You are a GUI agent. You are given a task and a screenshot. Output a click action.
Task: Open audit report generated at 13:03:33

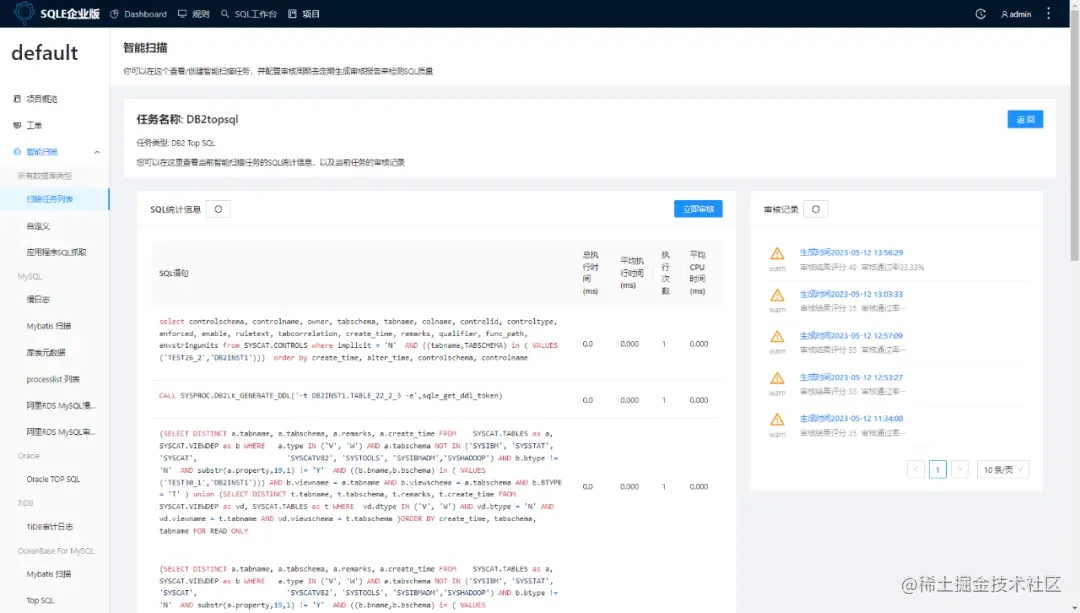(x=851, y=294)
